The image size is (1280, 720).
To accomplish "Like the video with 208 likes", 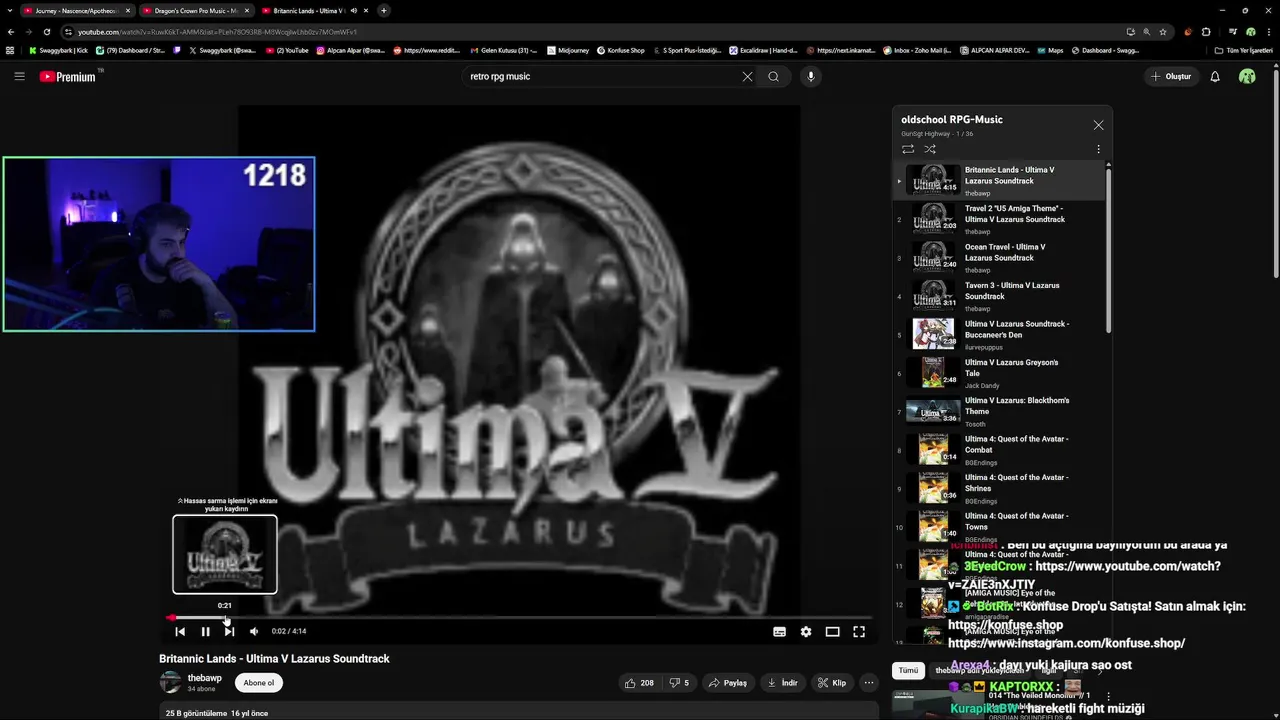I will pos(638,683).
